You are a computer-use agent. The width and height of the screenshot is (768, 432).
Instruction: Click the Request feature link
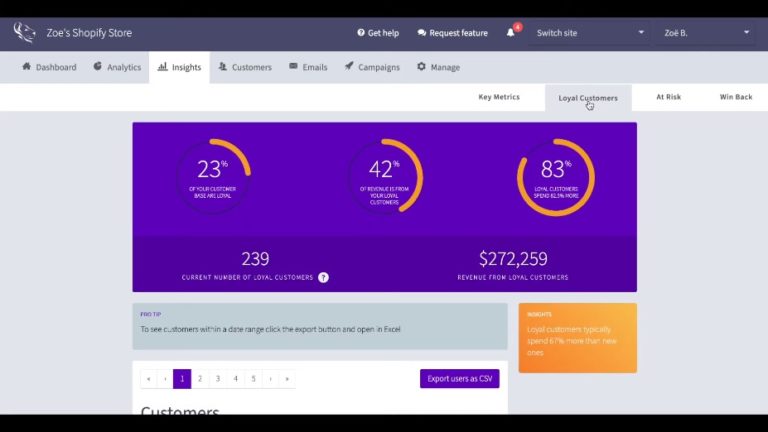coord(452,33)
